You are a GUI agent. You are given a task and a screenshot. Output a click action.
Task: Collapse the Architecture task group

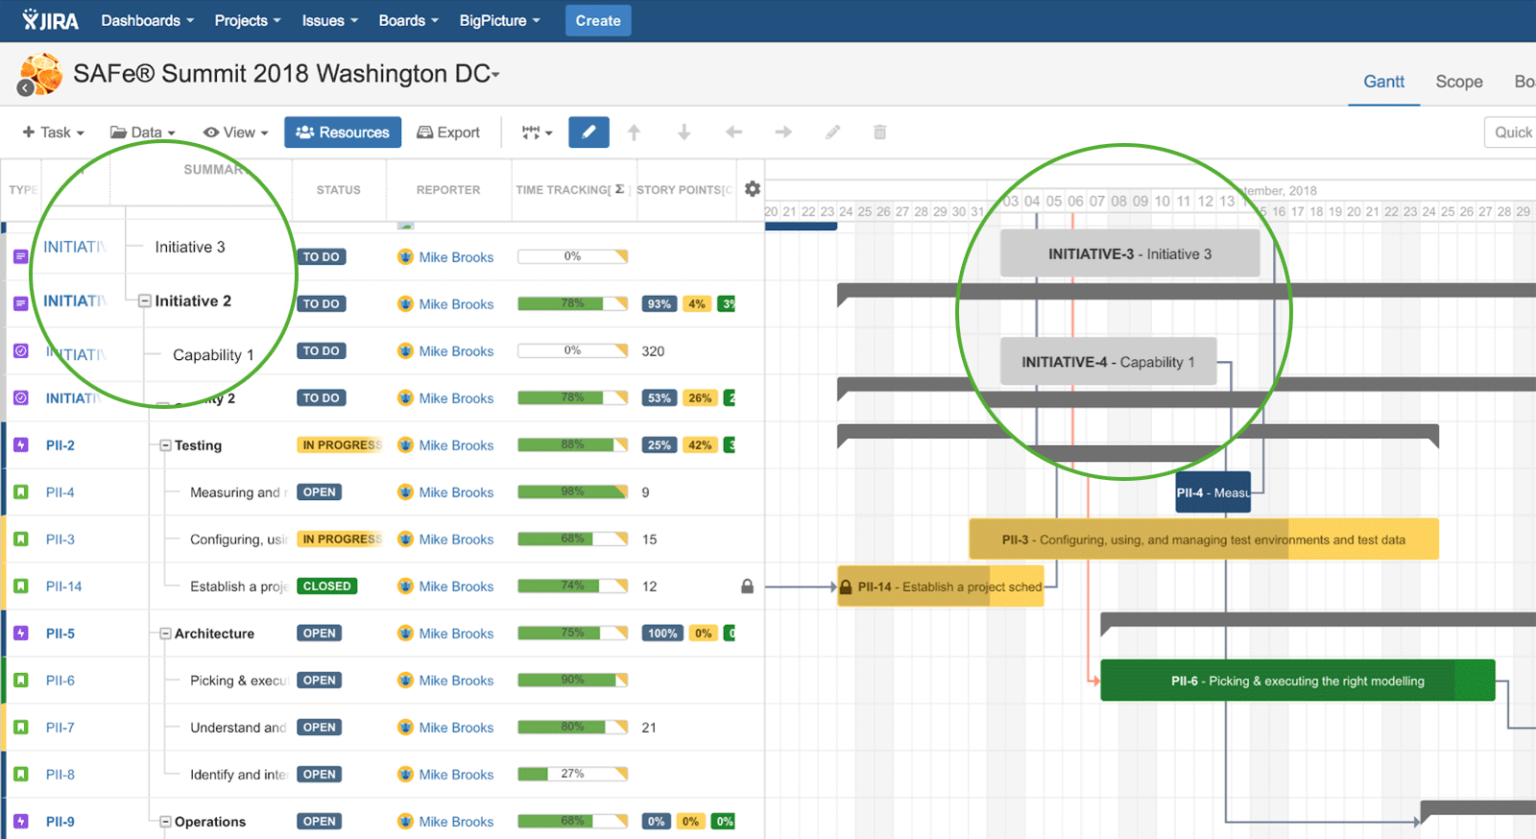(166, 634)
